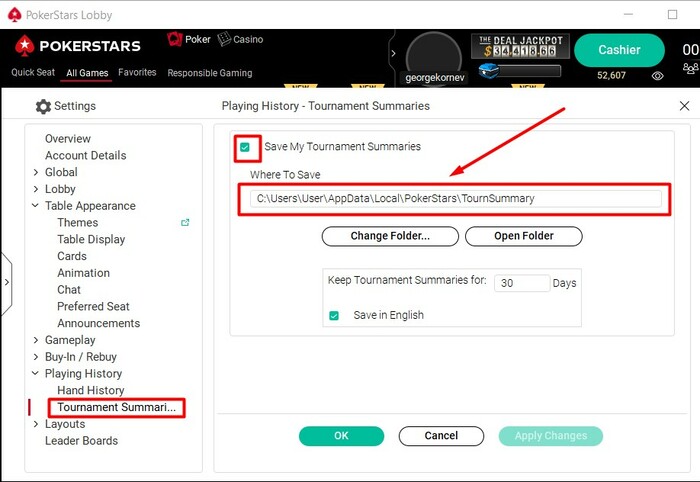The width and height of the screenshot is (700, 482).
Task: Expand the side panel arrow on left edge
Action: pos(6,283)
